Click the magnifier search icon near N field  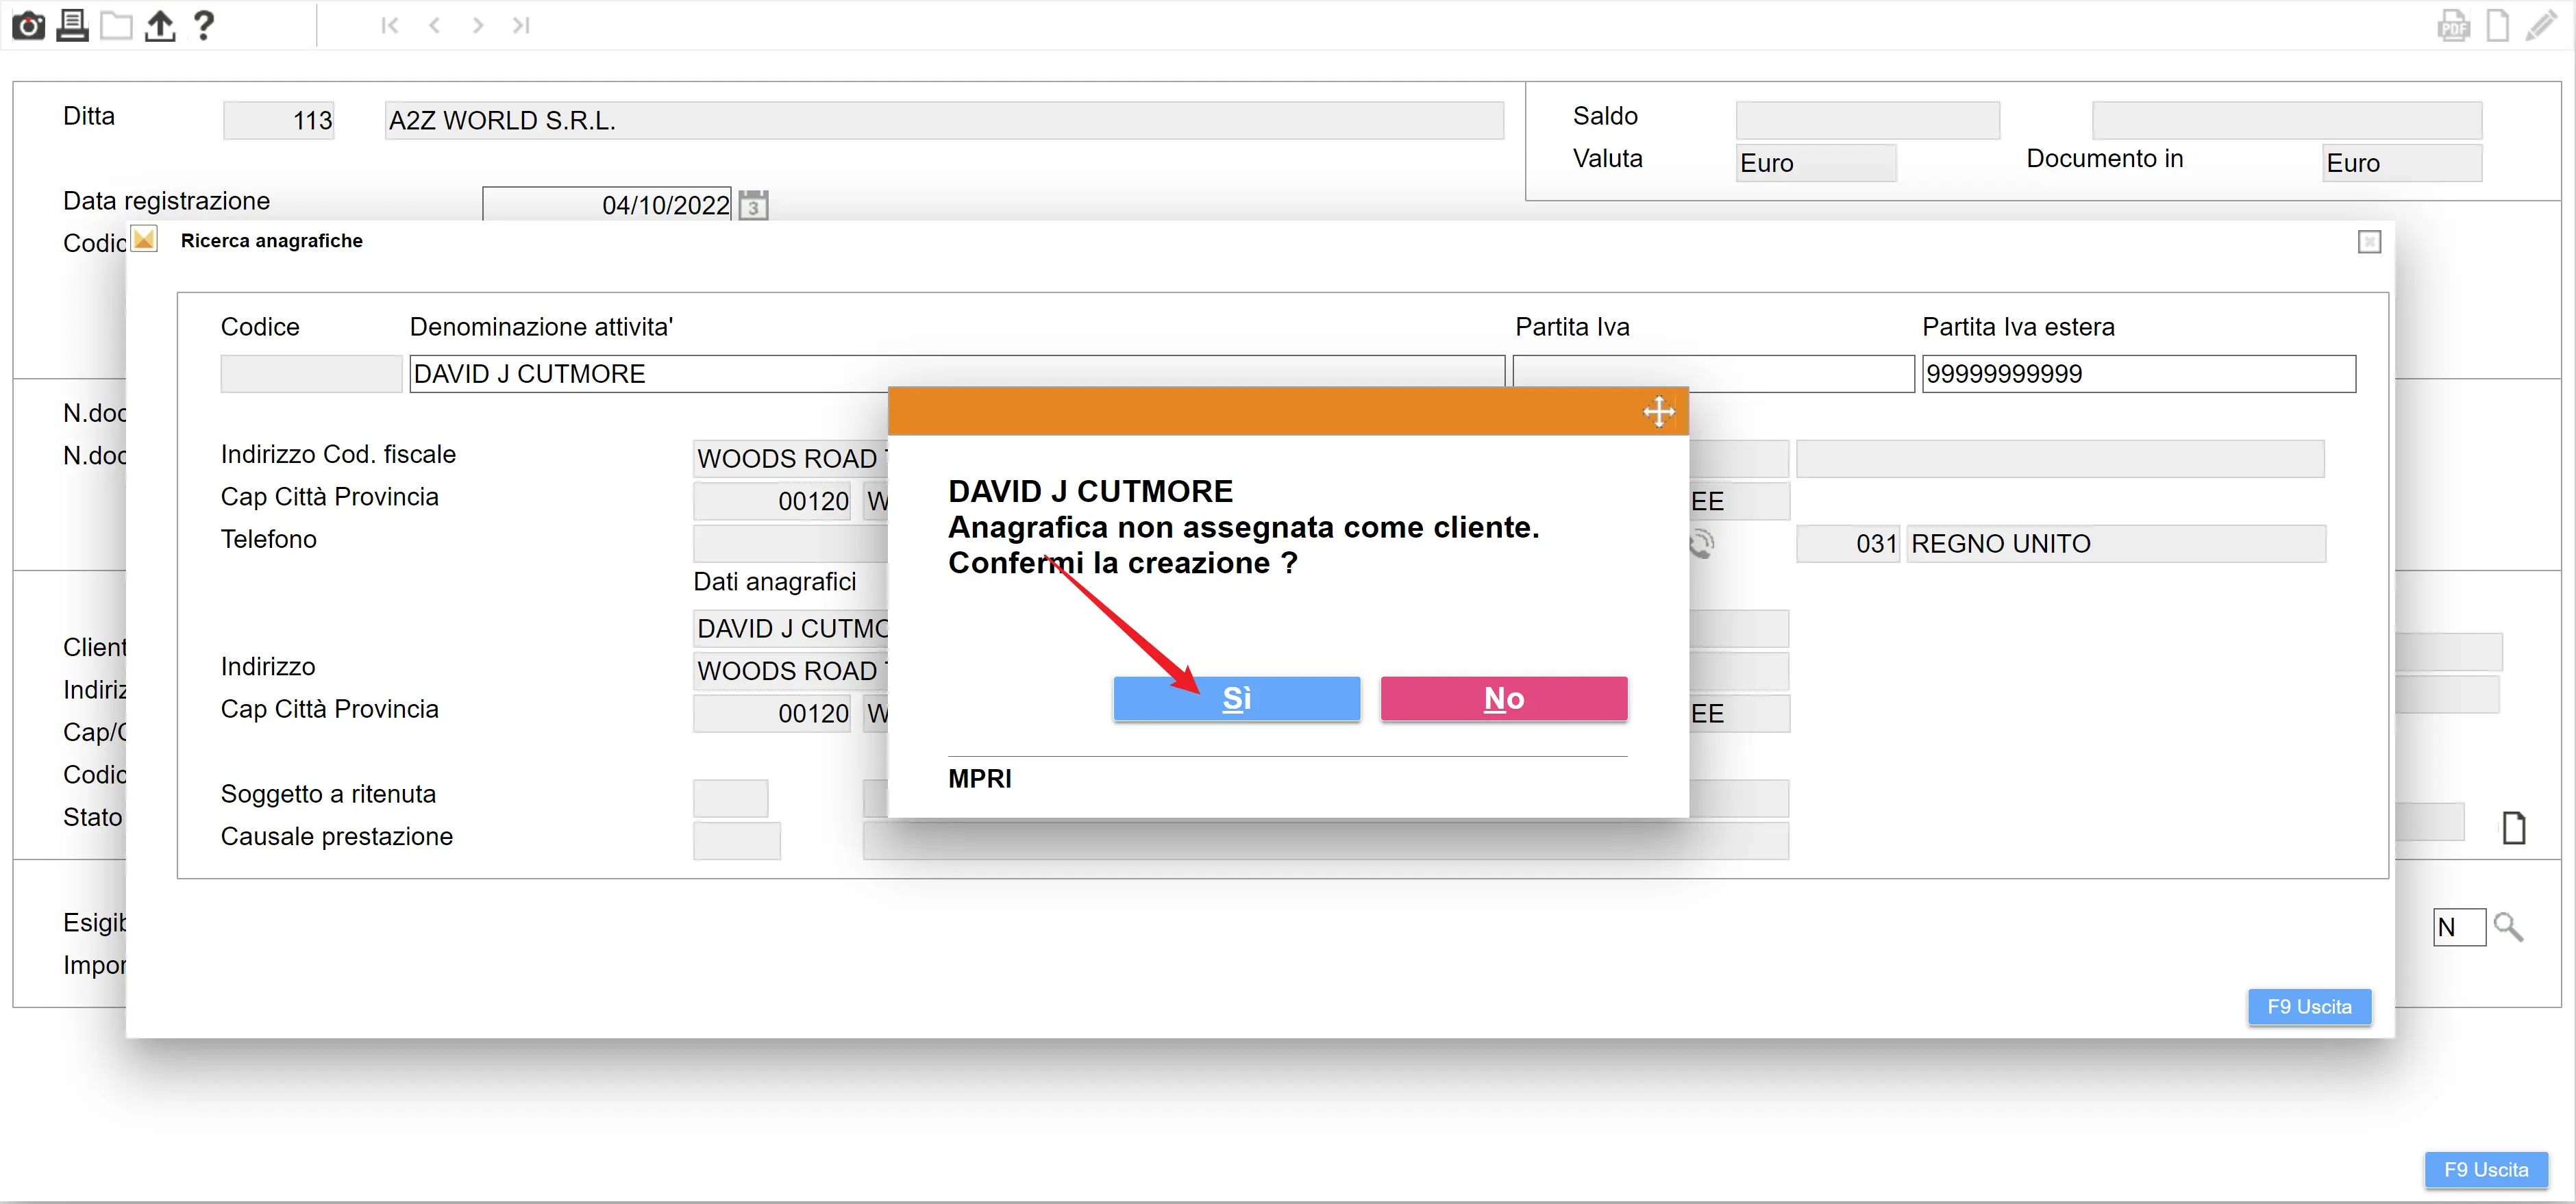click(x=2508, y=927)
